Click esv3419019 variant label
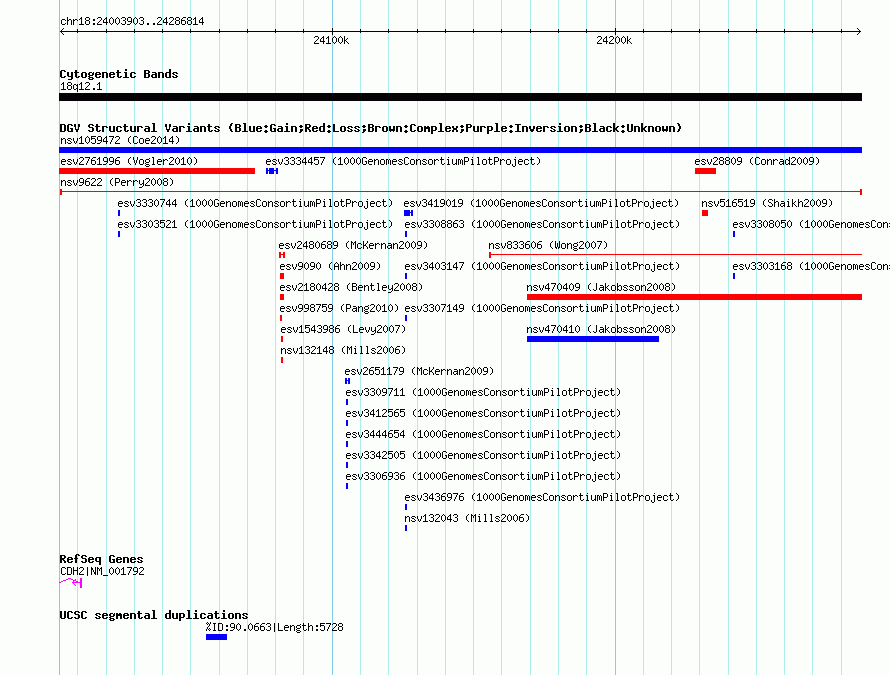The image size is (890, 675). pyautogui.click(x=541, y=203)
